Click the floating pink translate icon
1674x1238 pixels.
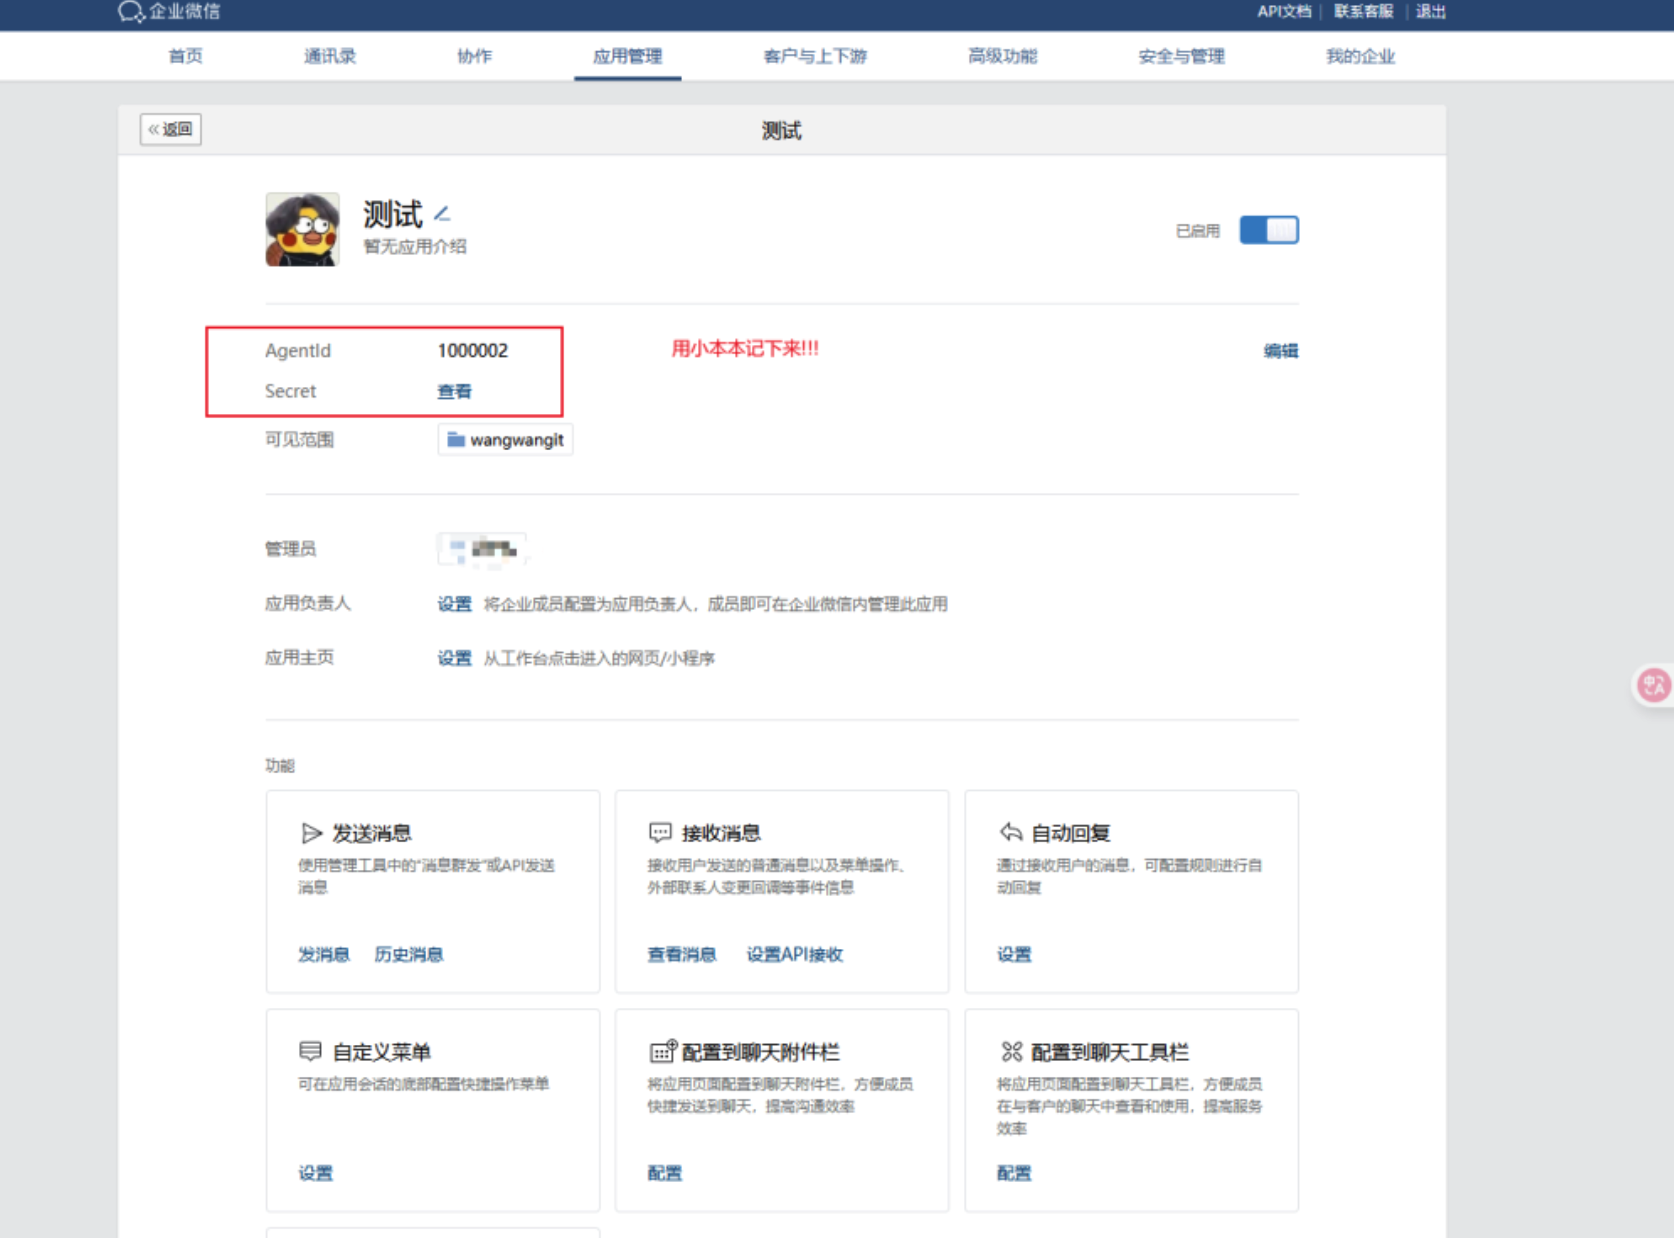point(1653,685)
